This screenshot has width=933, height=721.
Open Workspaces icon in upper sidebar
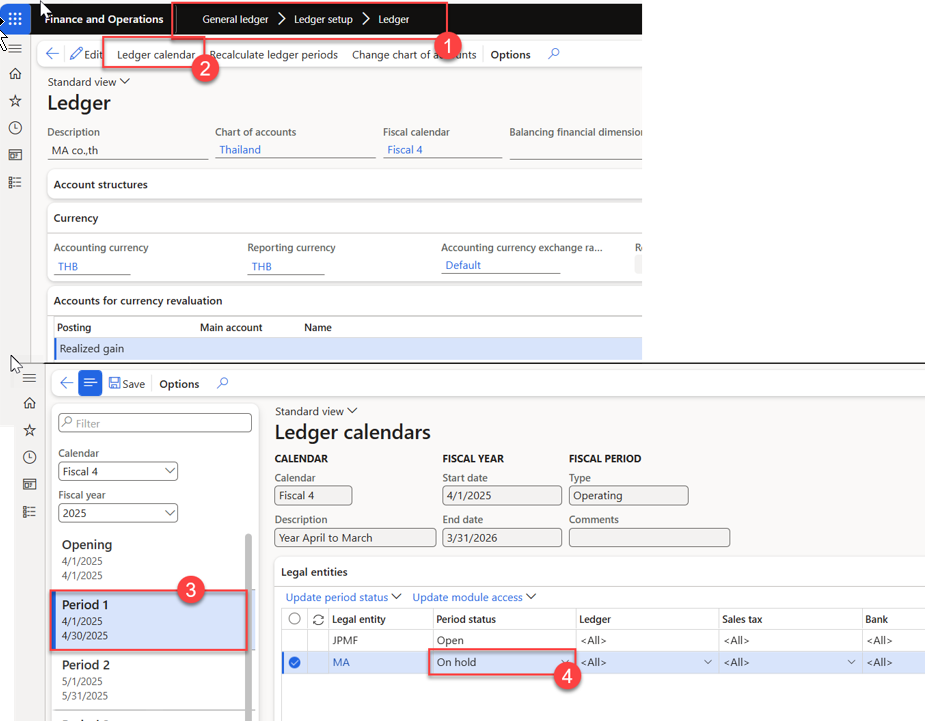pyautogui.click(x=15, y=155)
